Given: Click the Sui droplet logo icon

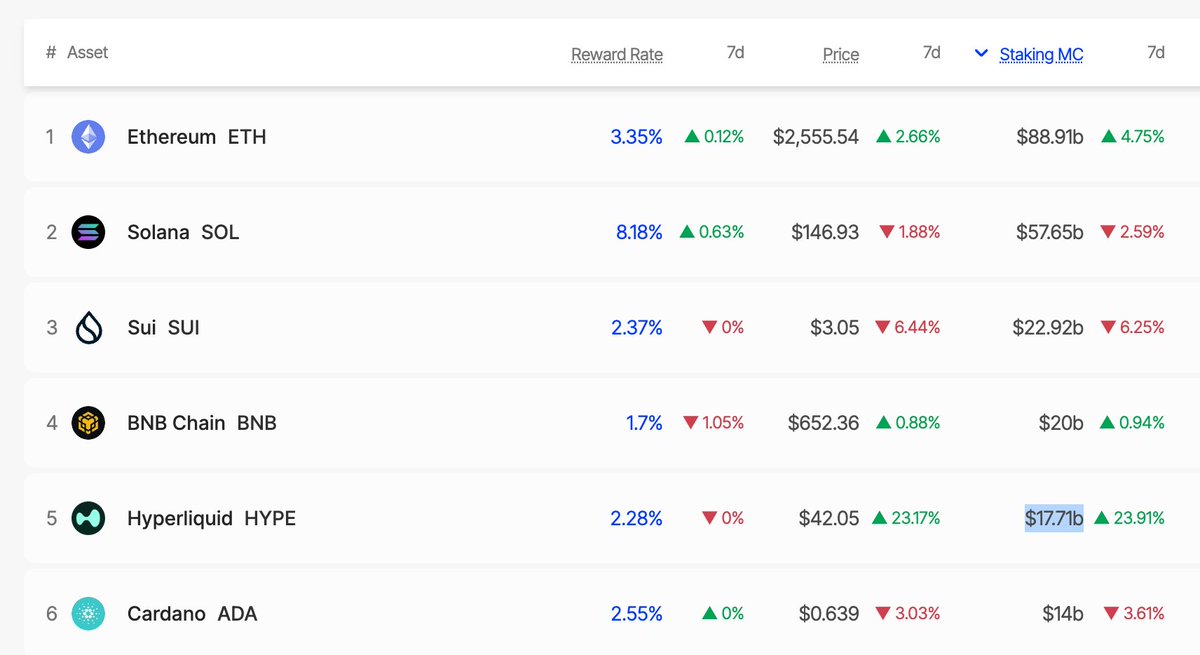Looking at the screenshot, I should [x=88, y=328].
